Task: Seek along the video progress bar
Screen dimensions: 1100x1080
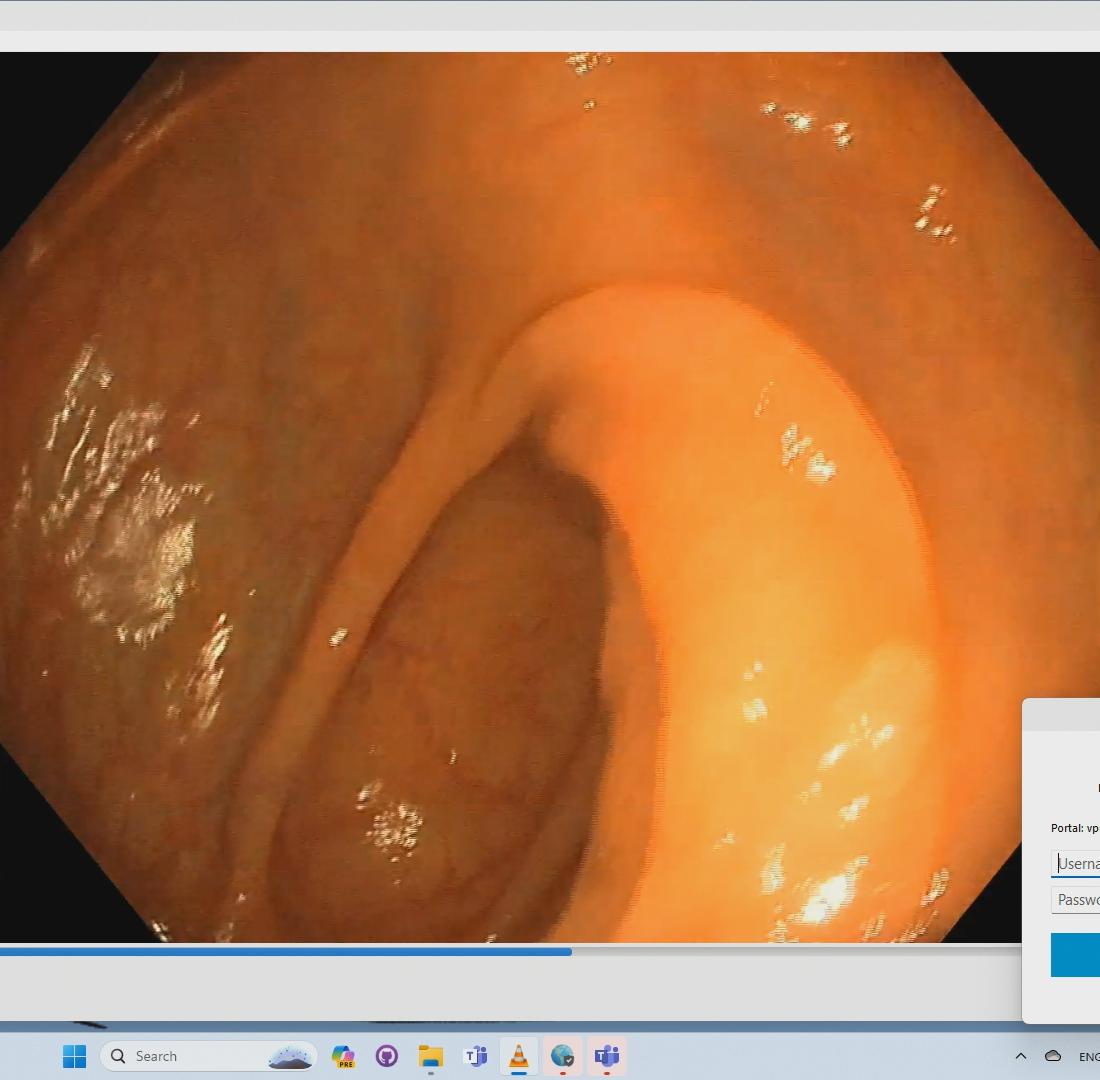Action: click(x=511, y=952)
